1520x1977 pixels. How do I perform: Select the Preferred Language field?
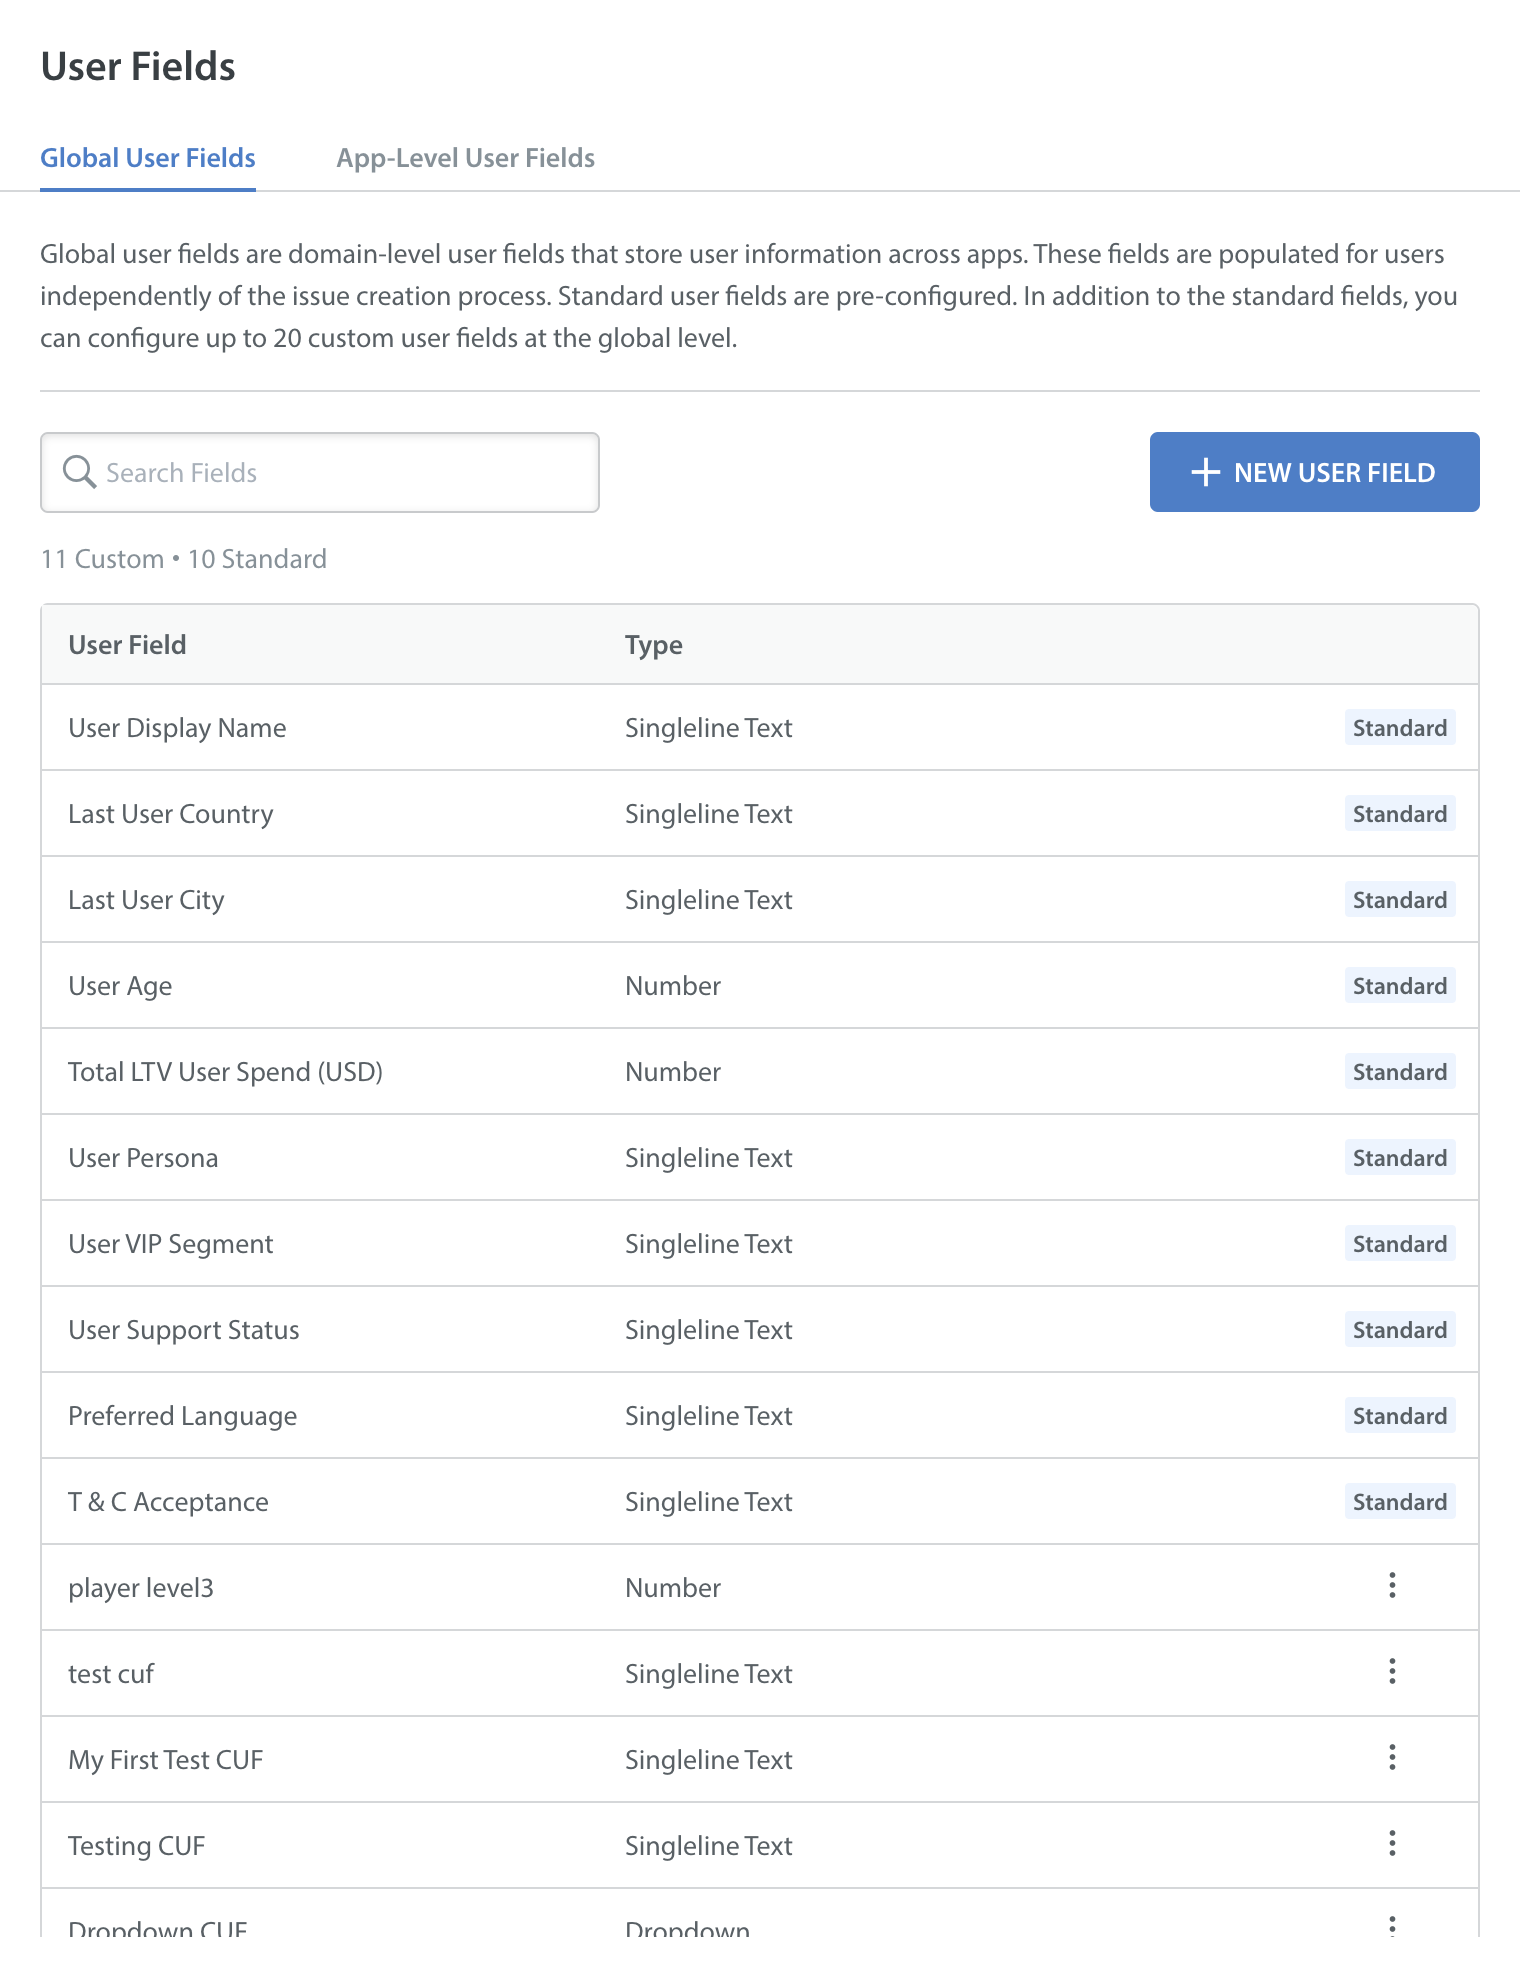pos(182,1416)
